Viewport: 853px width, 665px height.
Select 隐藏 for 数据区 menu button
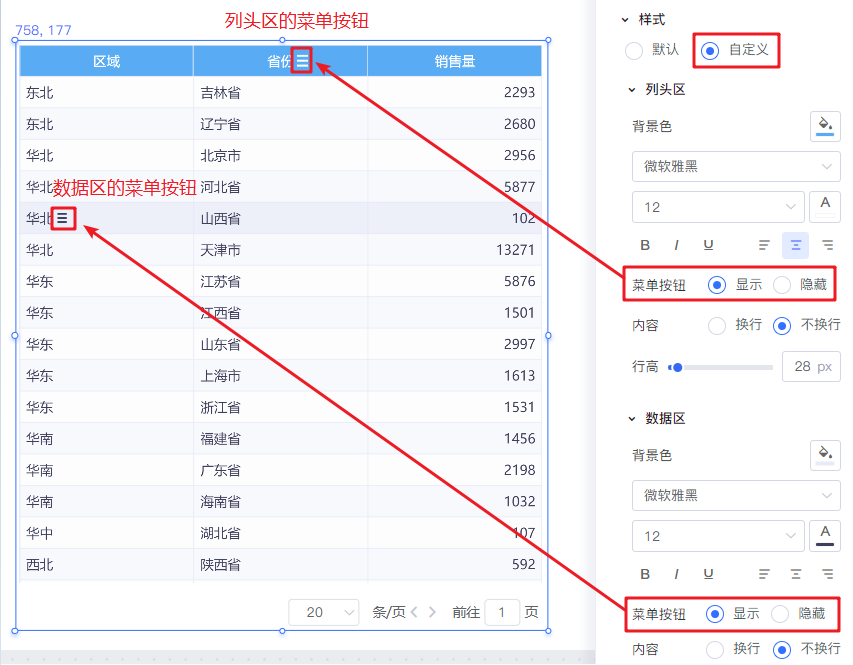tap(780, 614)
